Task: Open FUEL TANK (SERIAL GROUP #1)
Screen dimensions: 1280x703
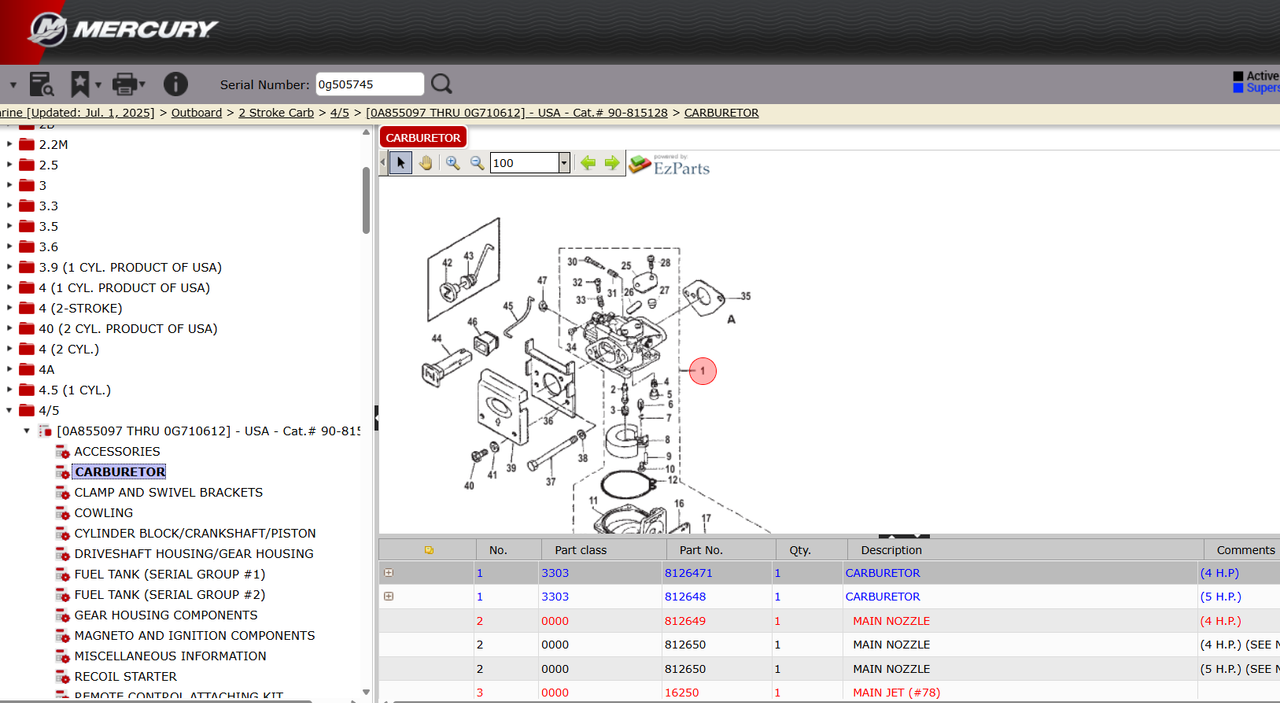Action: coord(170,574)
